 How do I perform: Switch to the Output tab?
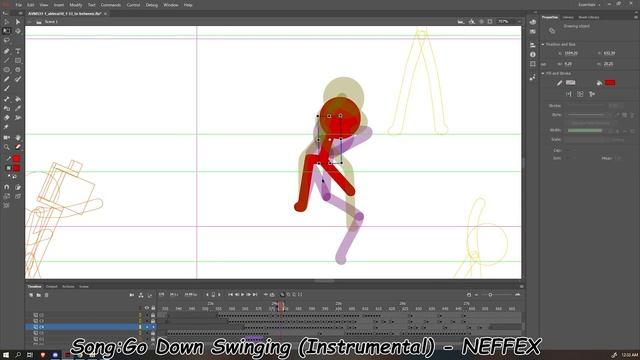pyautogui.click(x=51, y=287)
